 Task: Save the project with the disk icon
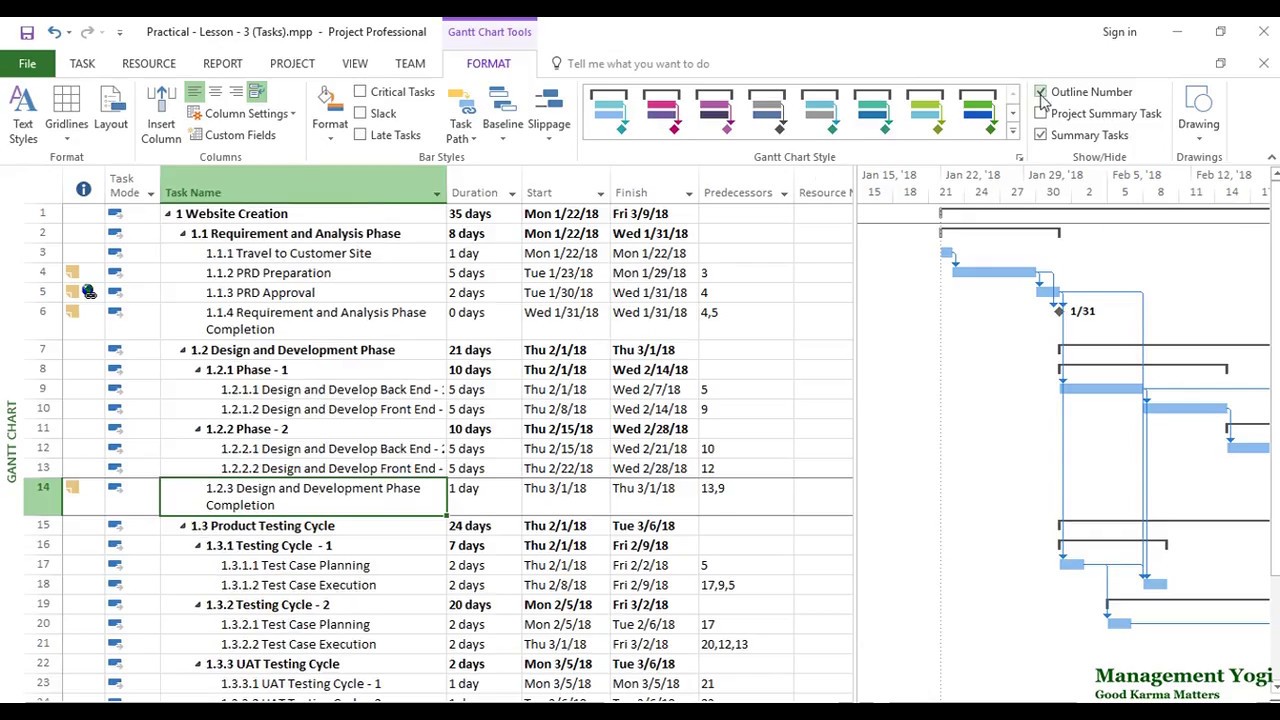click(27, 32)
